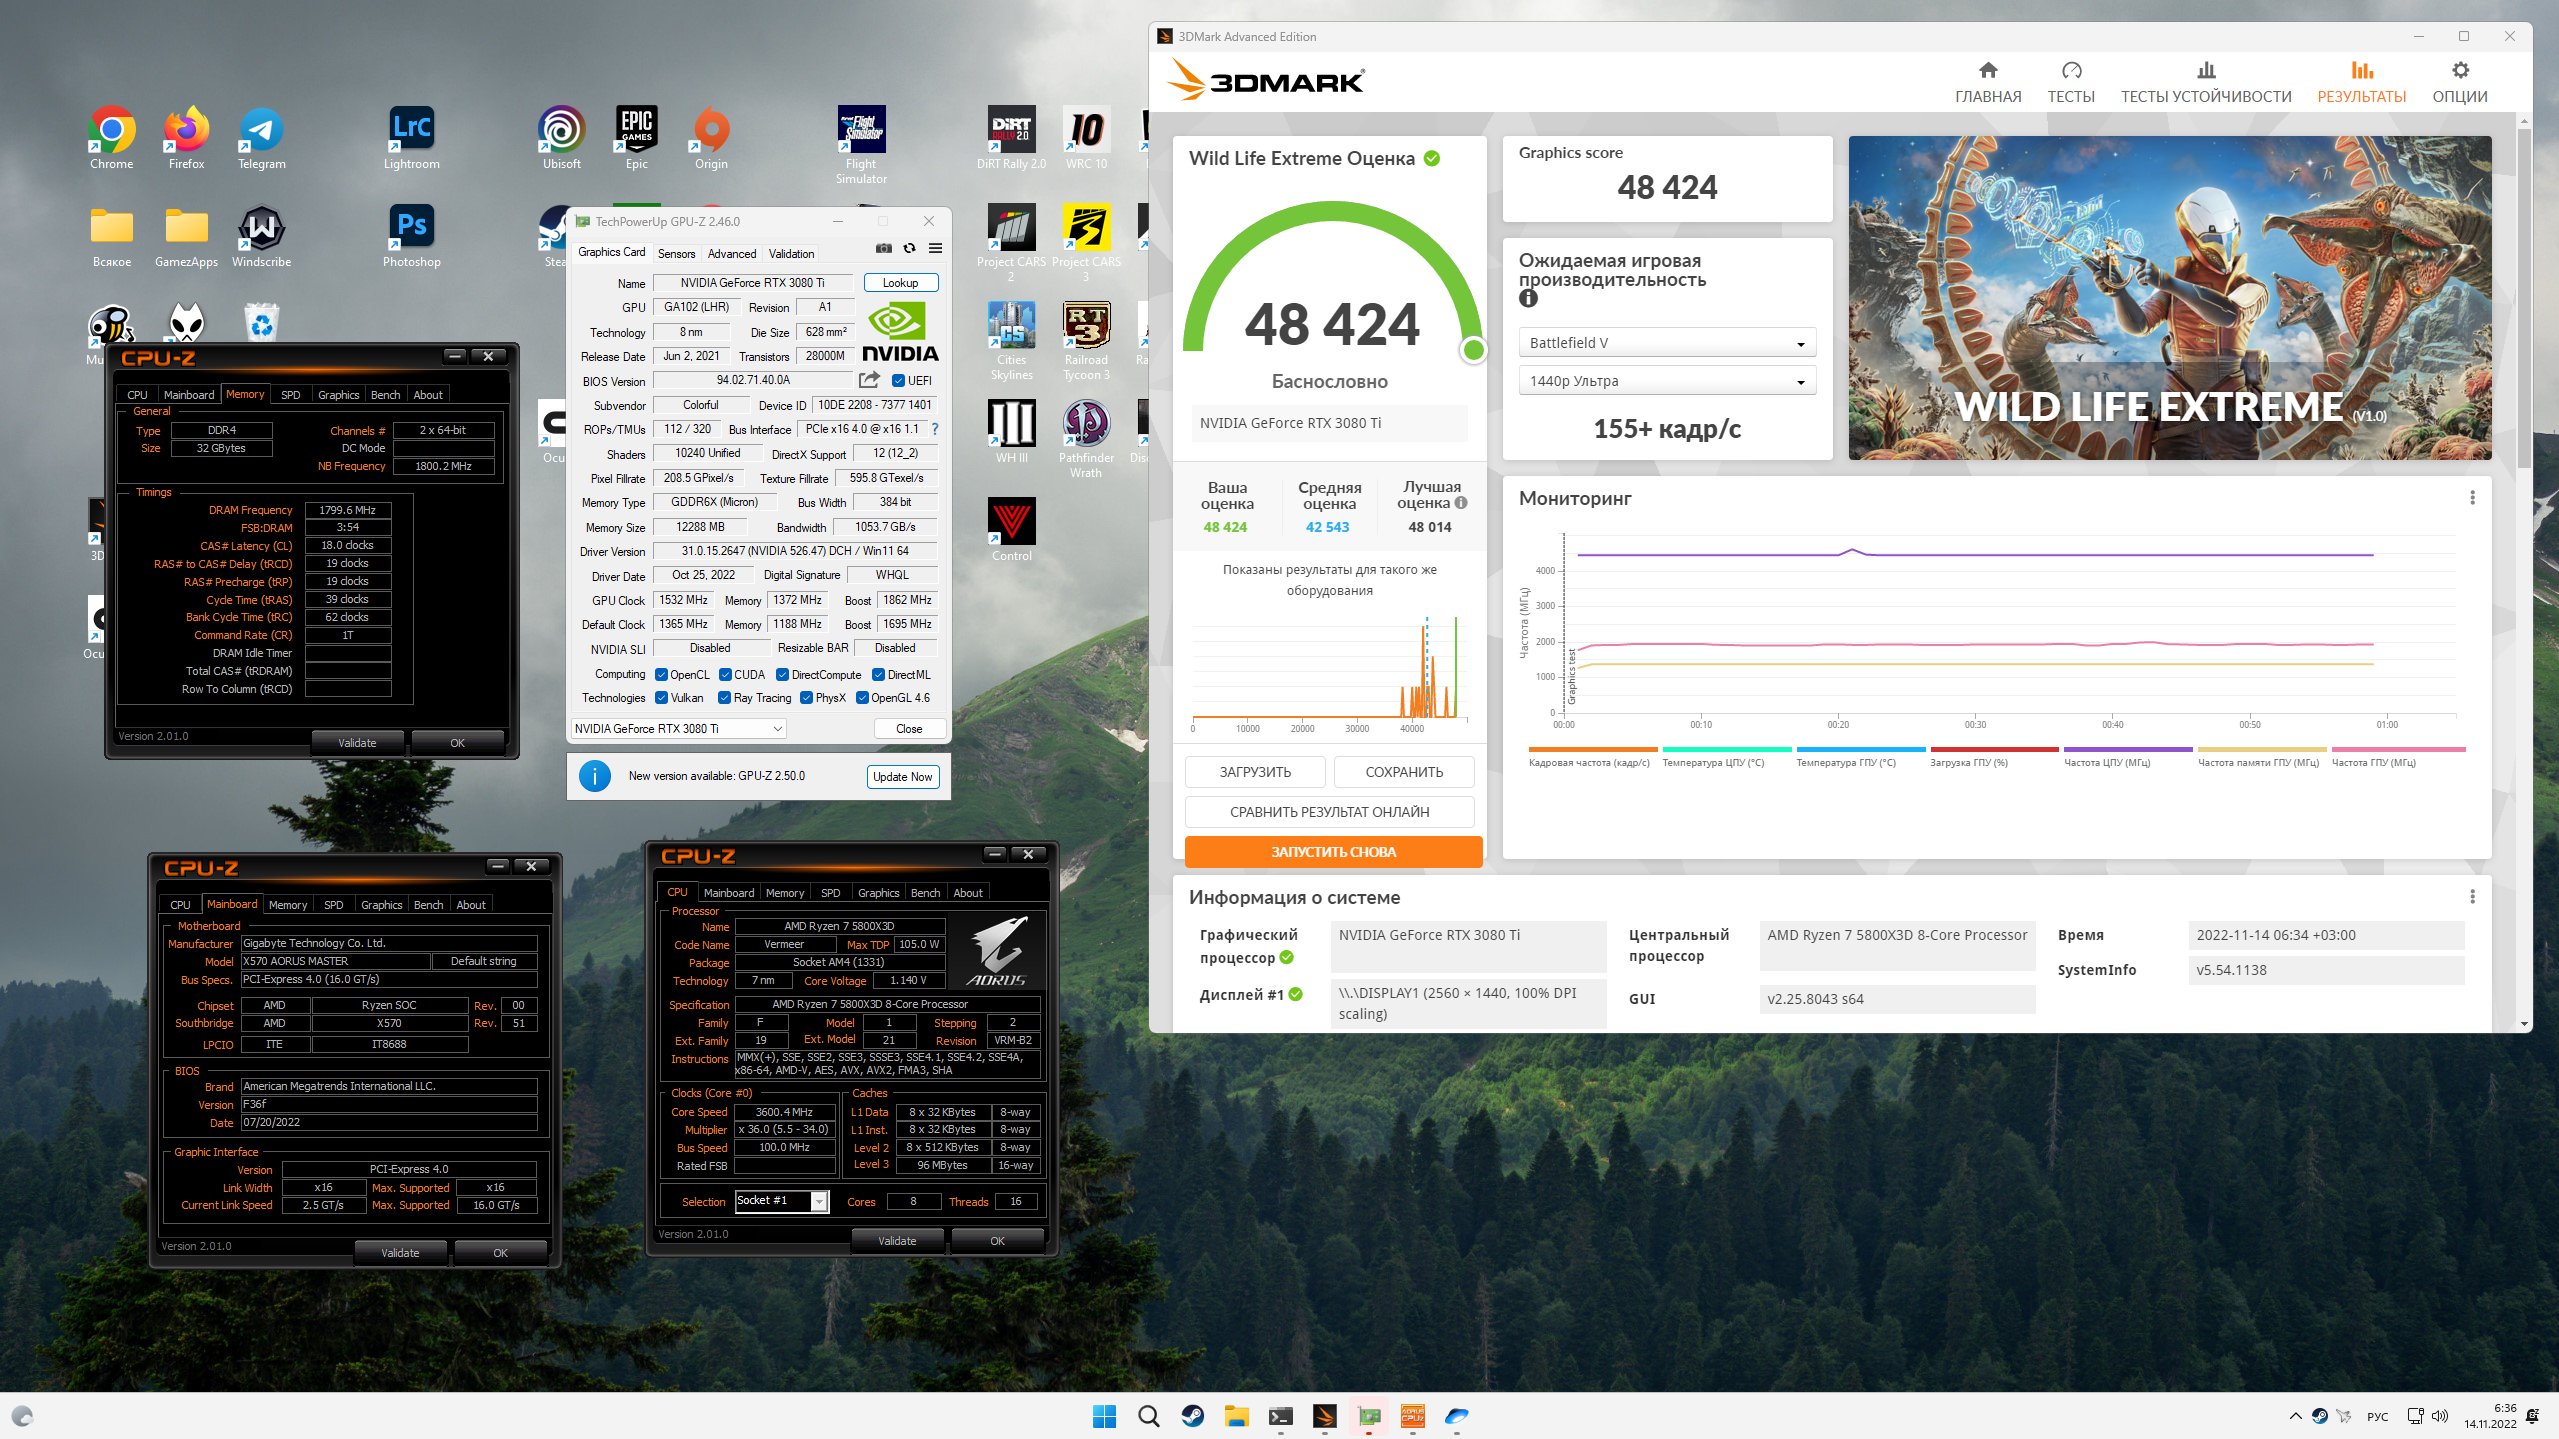Viewport: 2559px width, 1439px height.
Task: Open Photoshop desktop shortcut
Action: pyautogui.click(x=411, y=236)
